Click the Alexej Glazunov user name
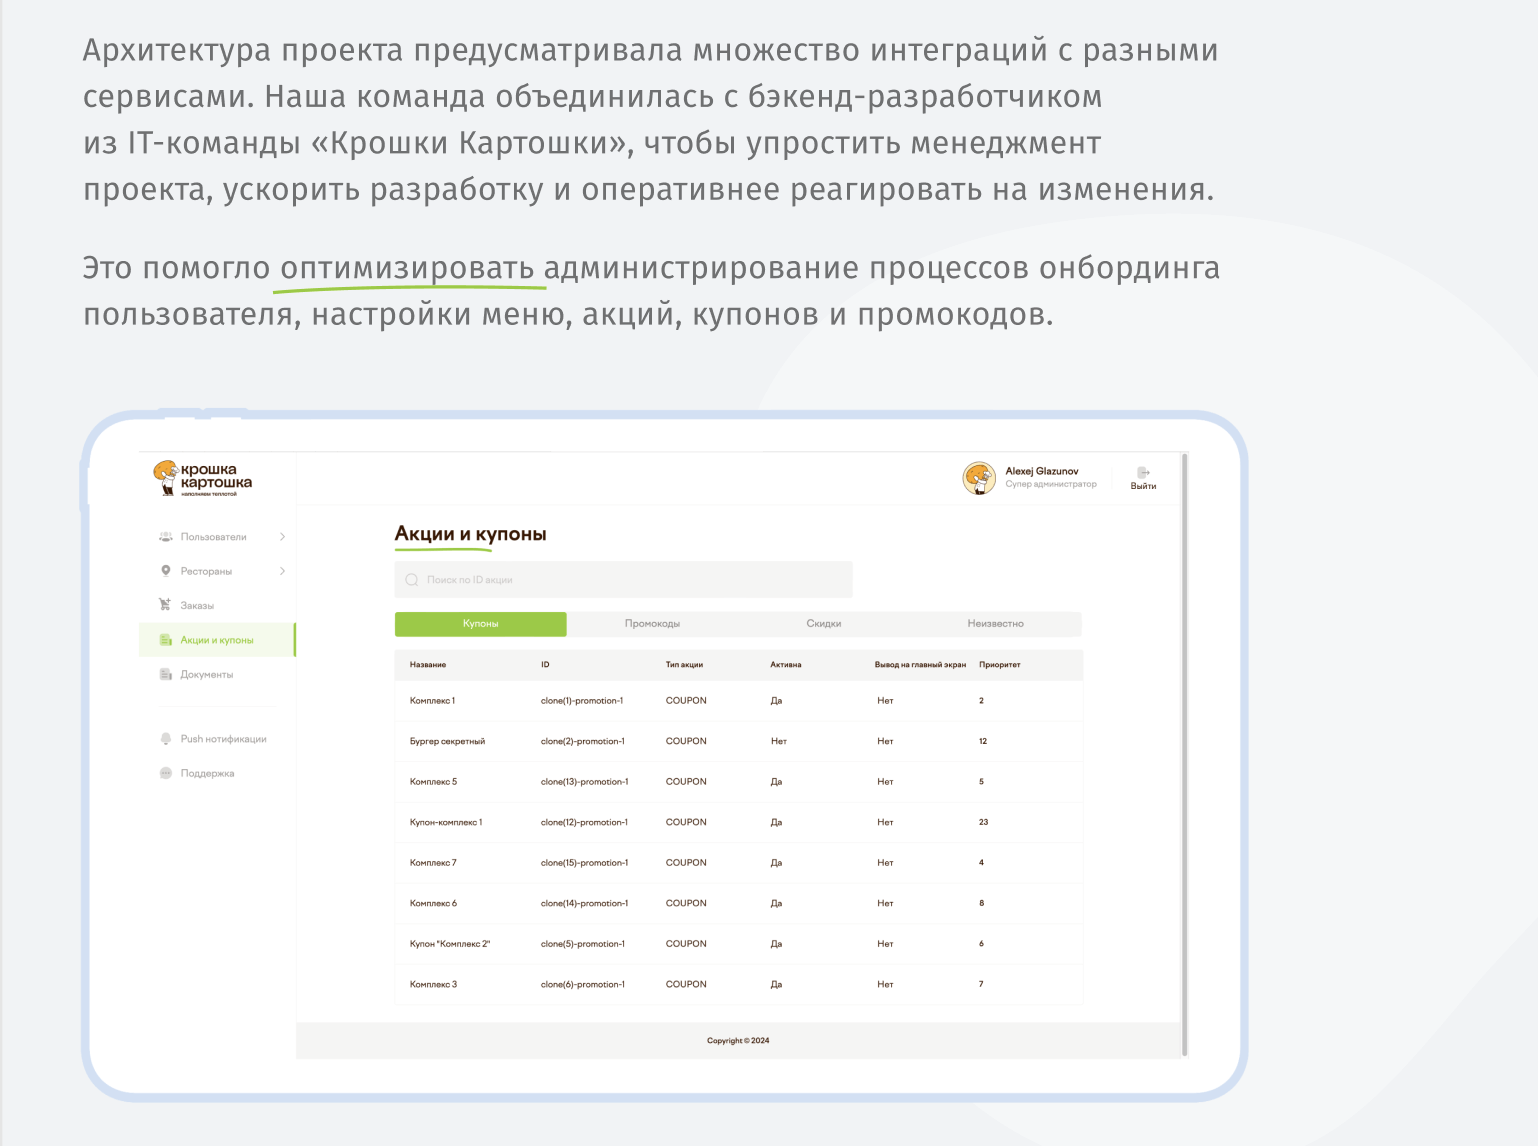 1042,471
